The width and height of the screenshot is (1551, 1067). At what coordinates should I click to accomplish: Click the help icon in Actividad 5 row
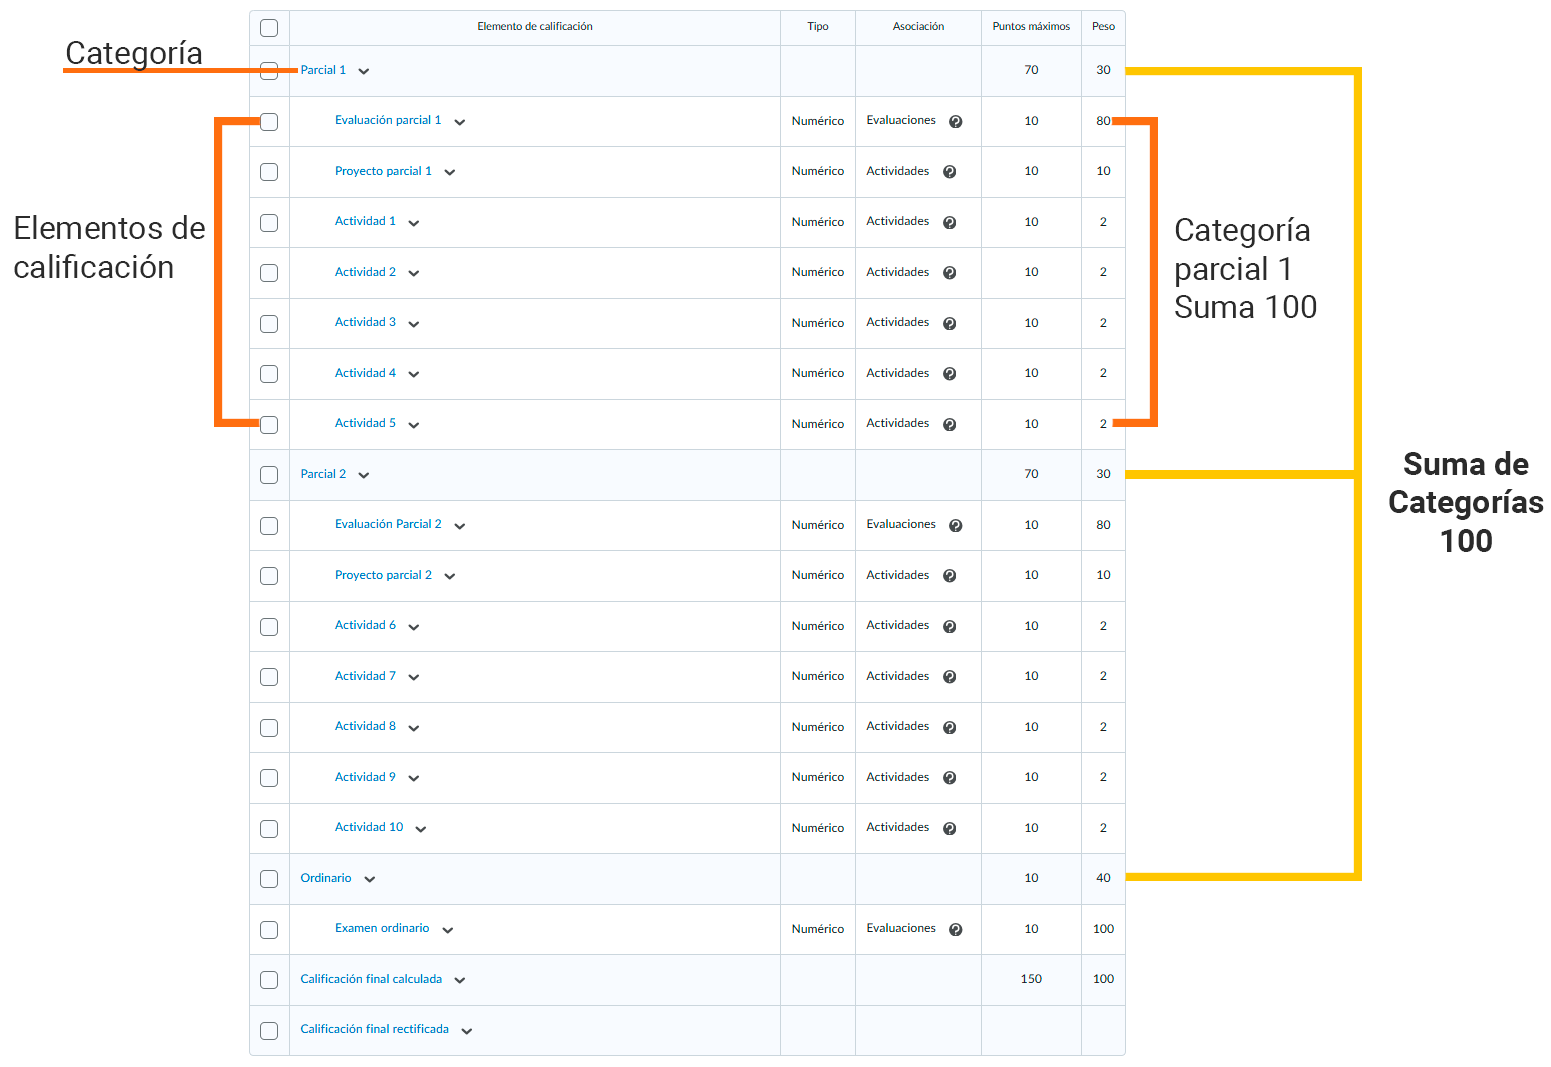point(949,425)
